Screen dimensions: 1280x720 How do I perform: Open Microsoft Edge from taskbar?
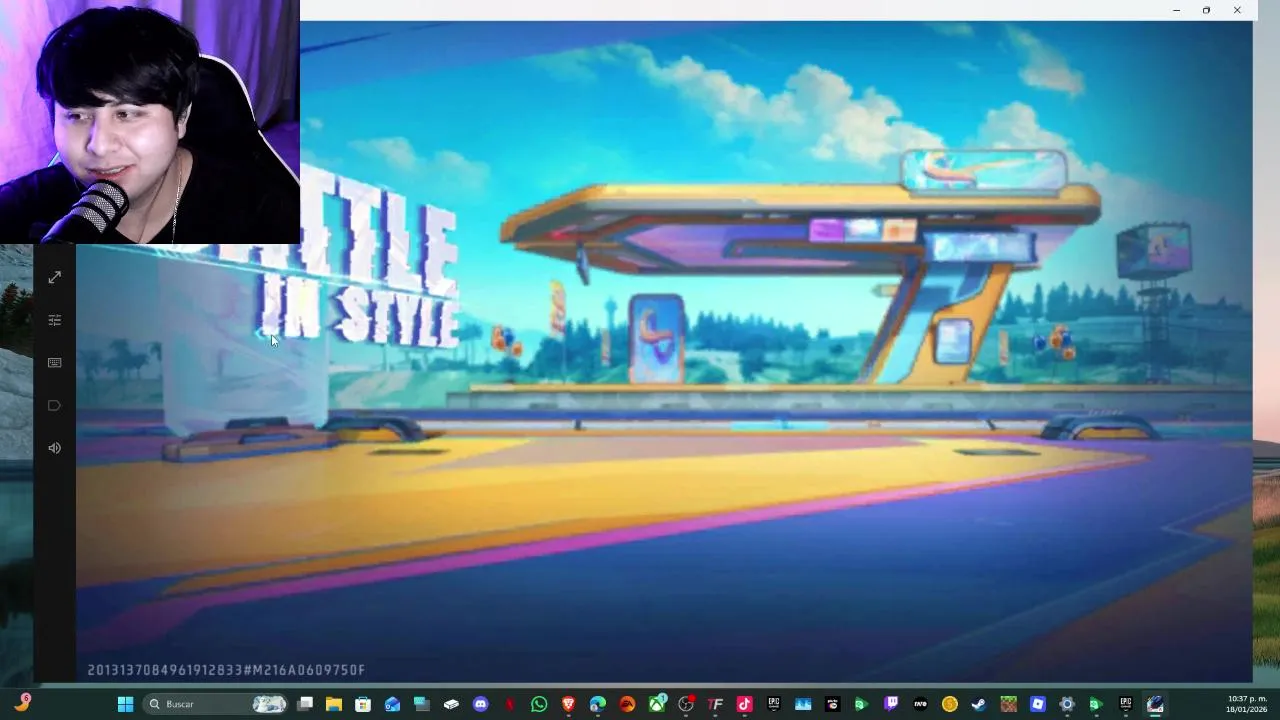(598, 704)
